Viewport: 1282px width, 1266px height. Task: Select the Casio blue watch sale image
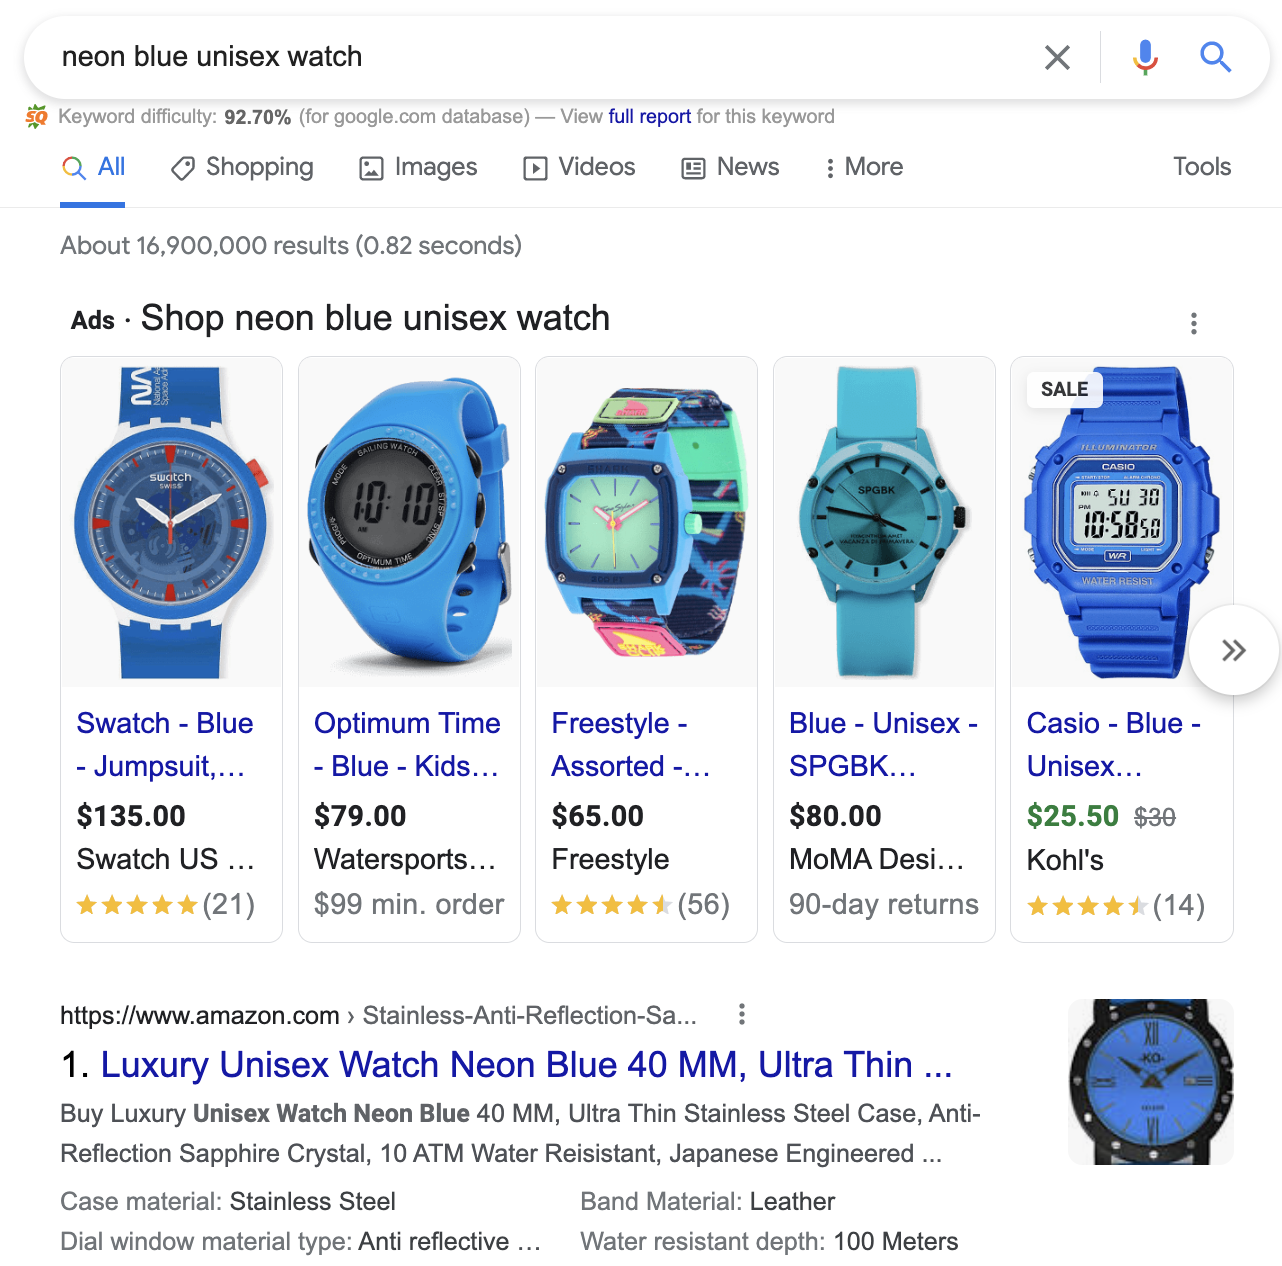[x=1121, y=522]
